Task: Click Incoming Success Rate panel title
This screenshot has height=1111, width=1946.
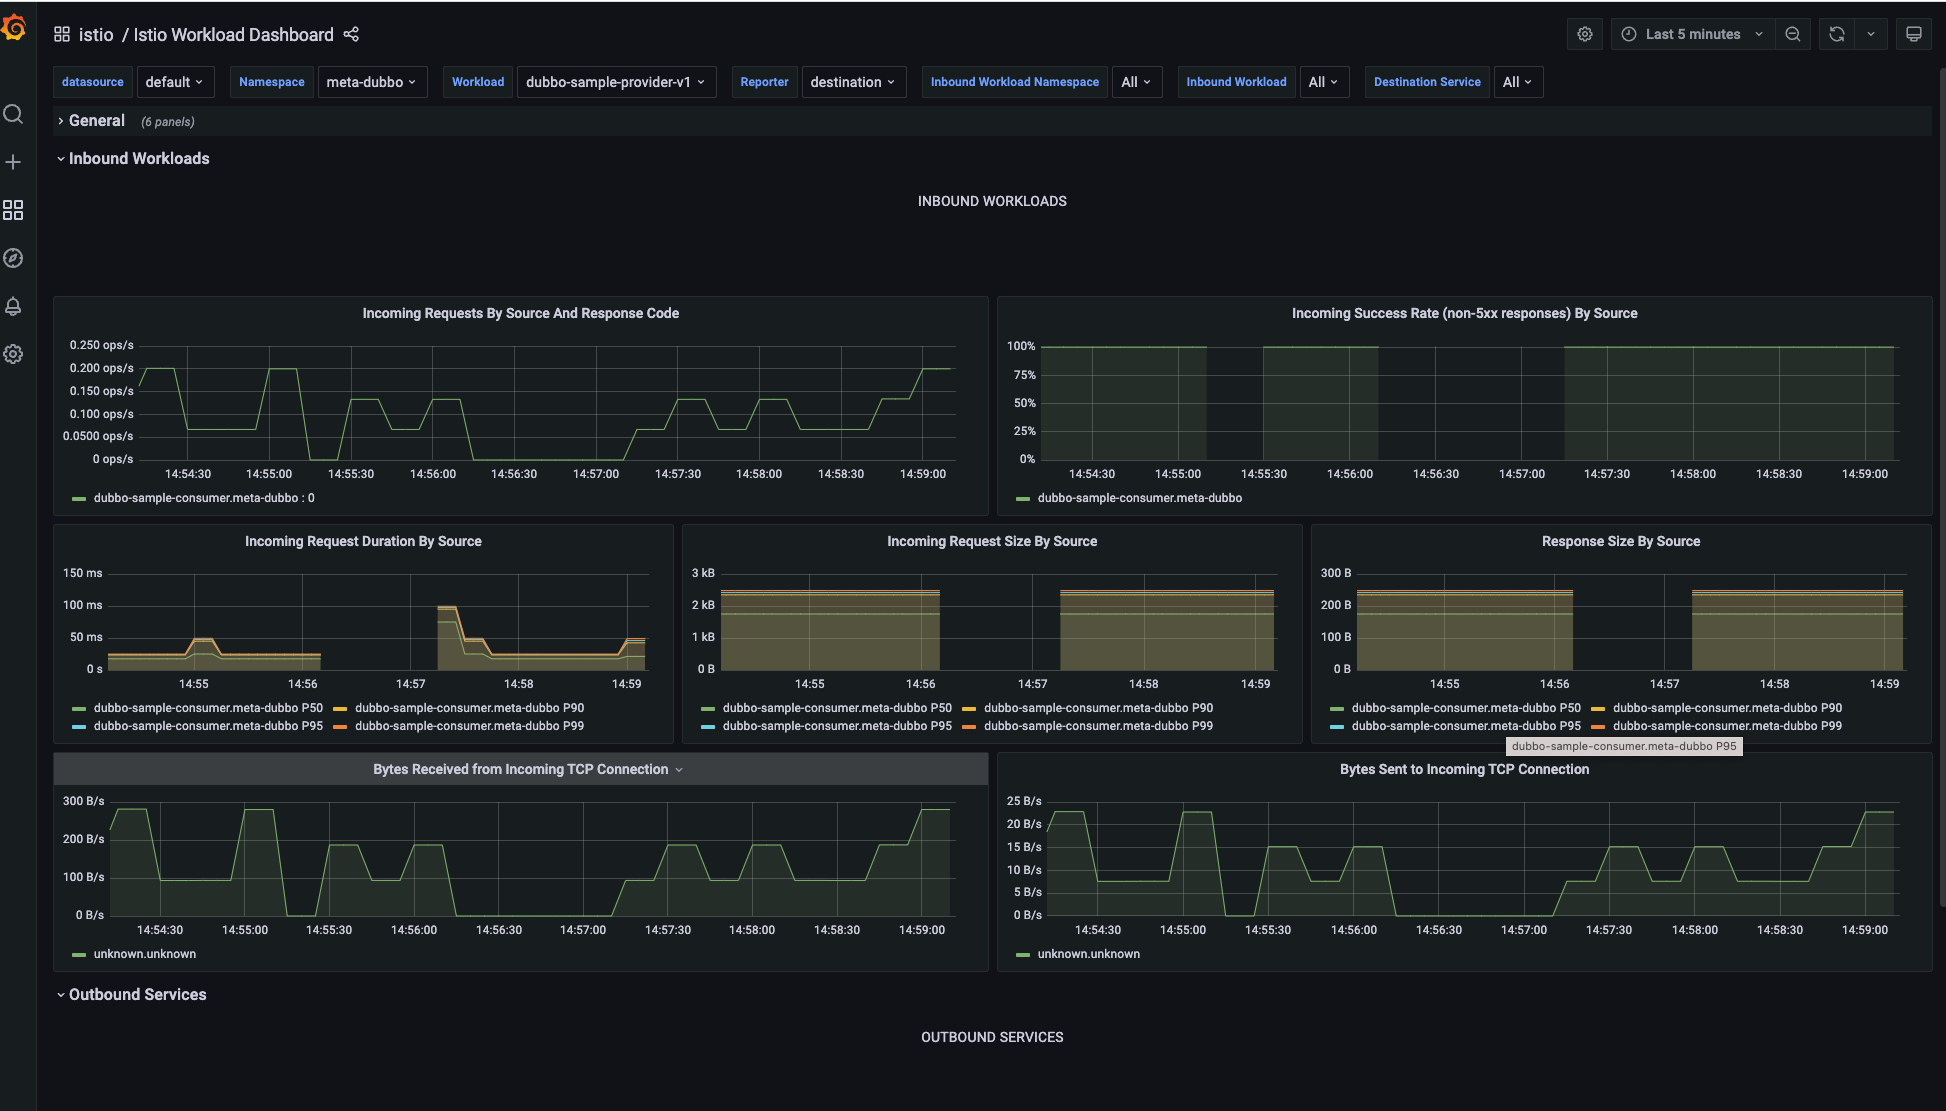Action: 1464,314
